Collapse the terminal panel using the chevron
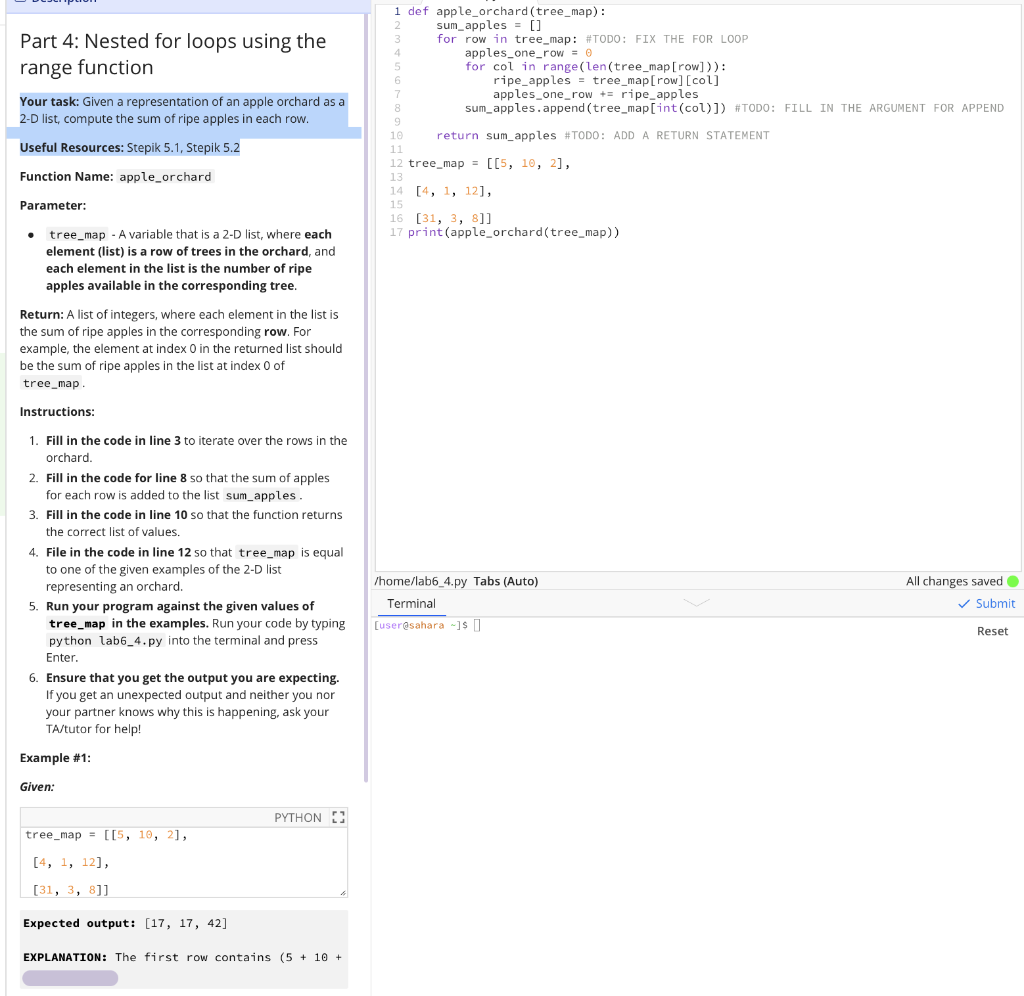Image resolution: width=1024 pixels, height=996 pixels. 697,601
